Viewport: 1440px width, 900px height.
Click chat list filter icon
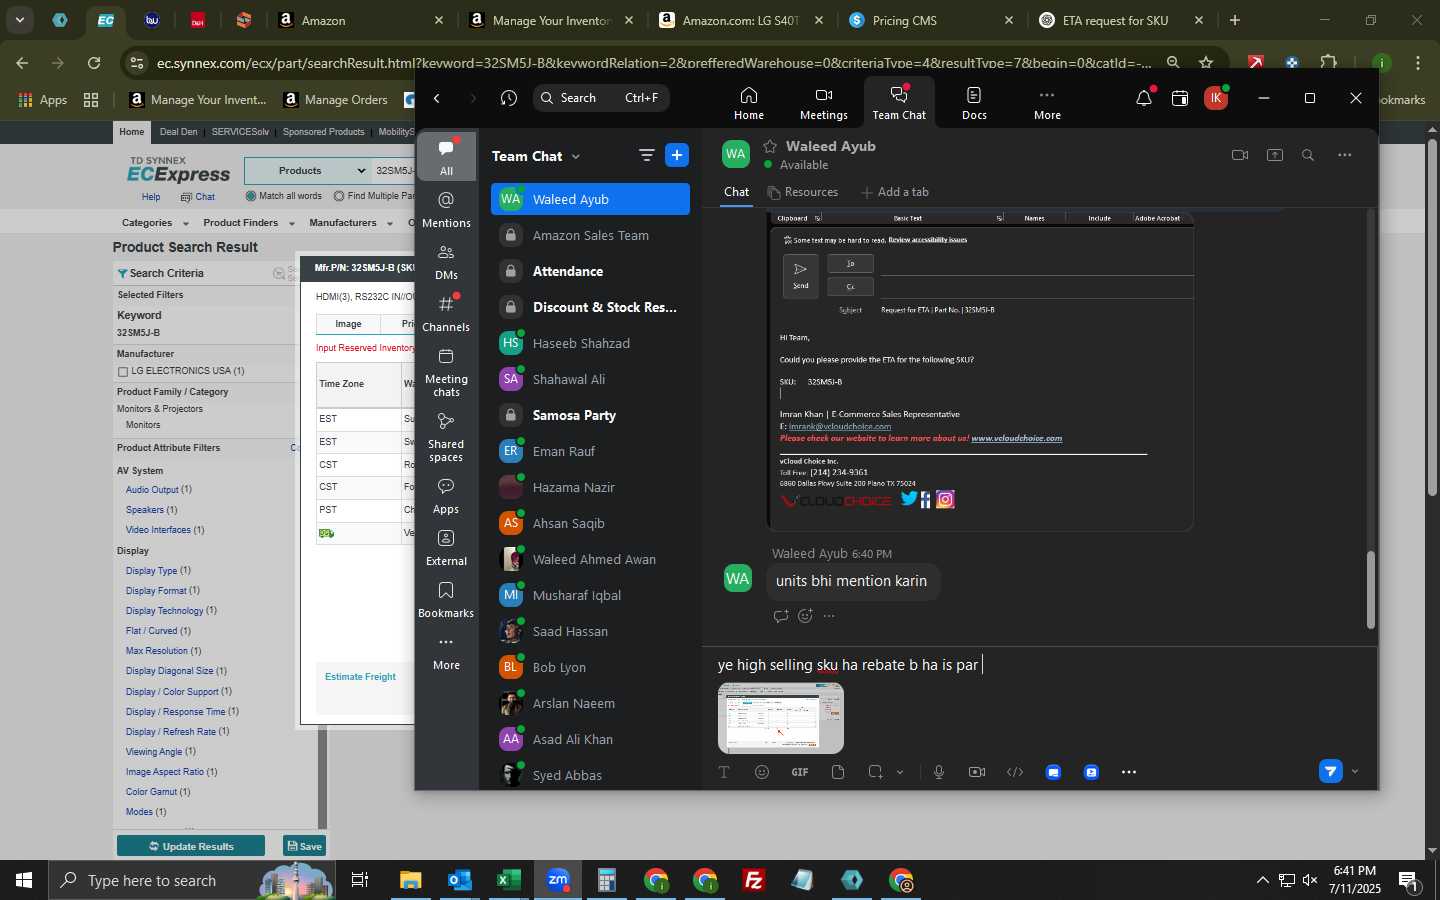coord(646,155)
